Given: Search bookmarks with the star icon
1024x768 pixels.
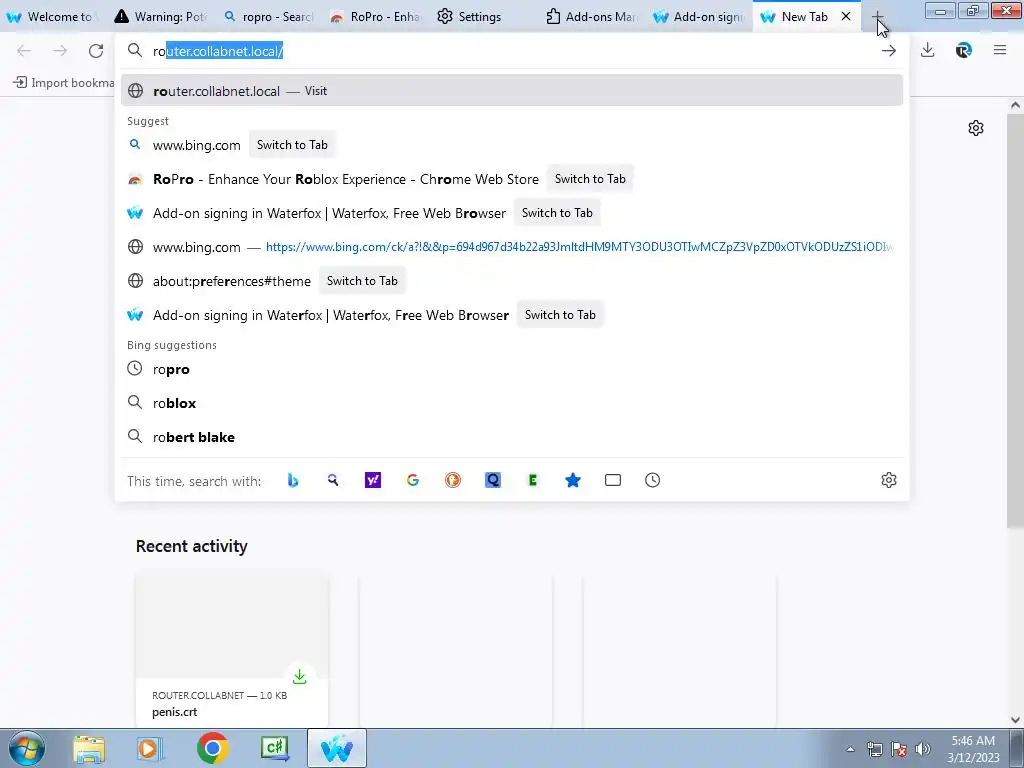Looking at the screenshot, I should (573, 481).
